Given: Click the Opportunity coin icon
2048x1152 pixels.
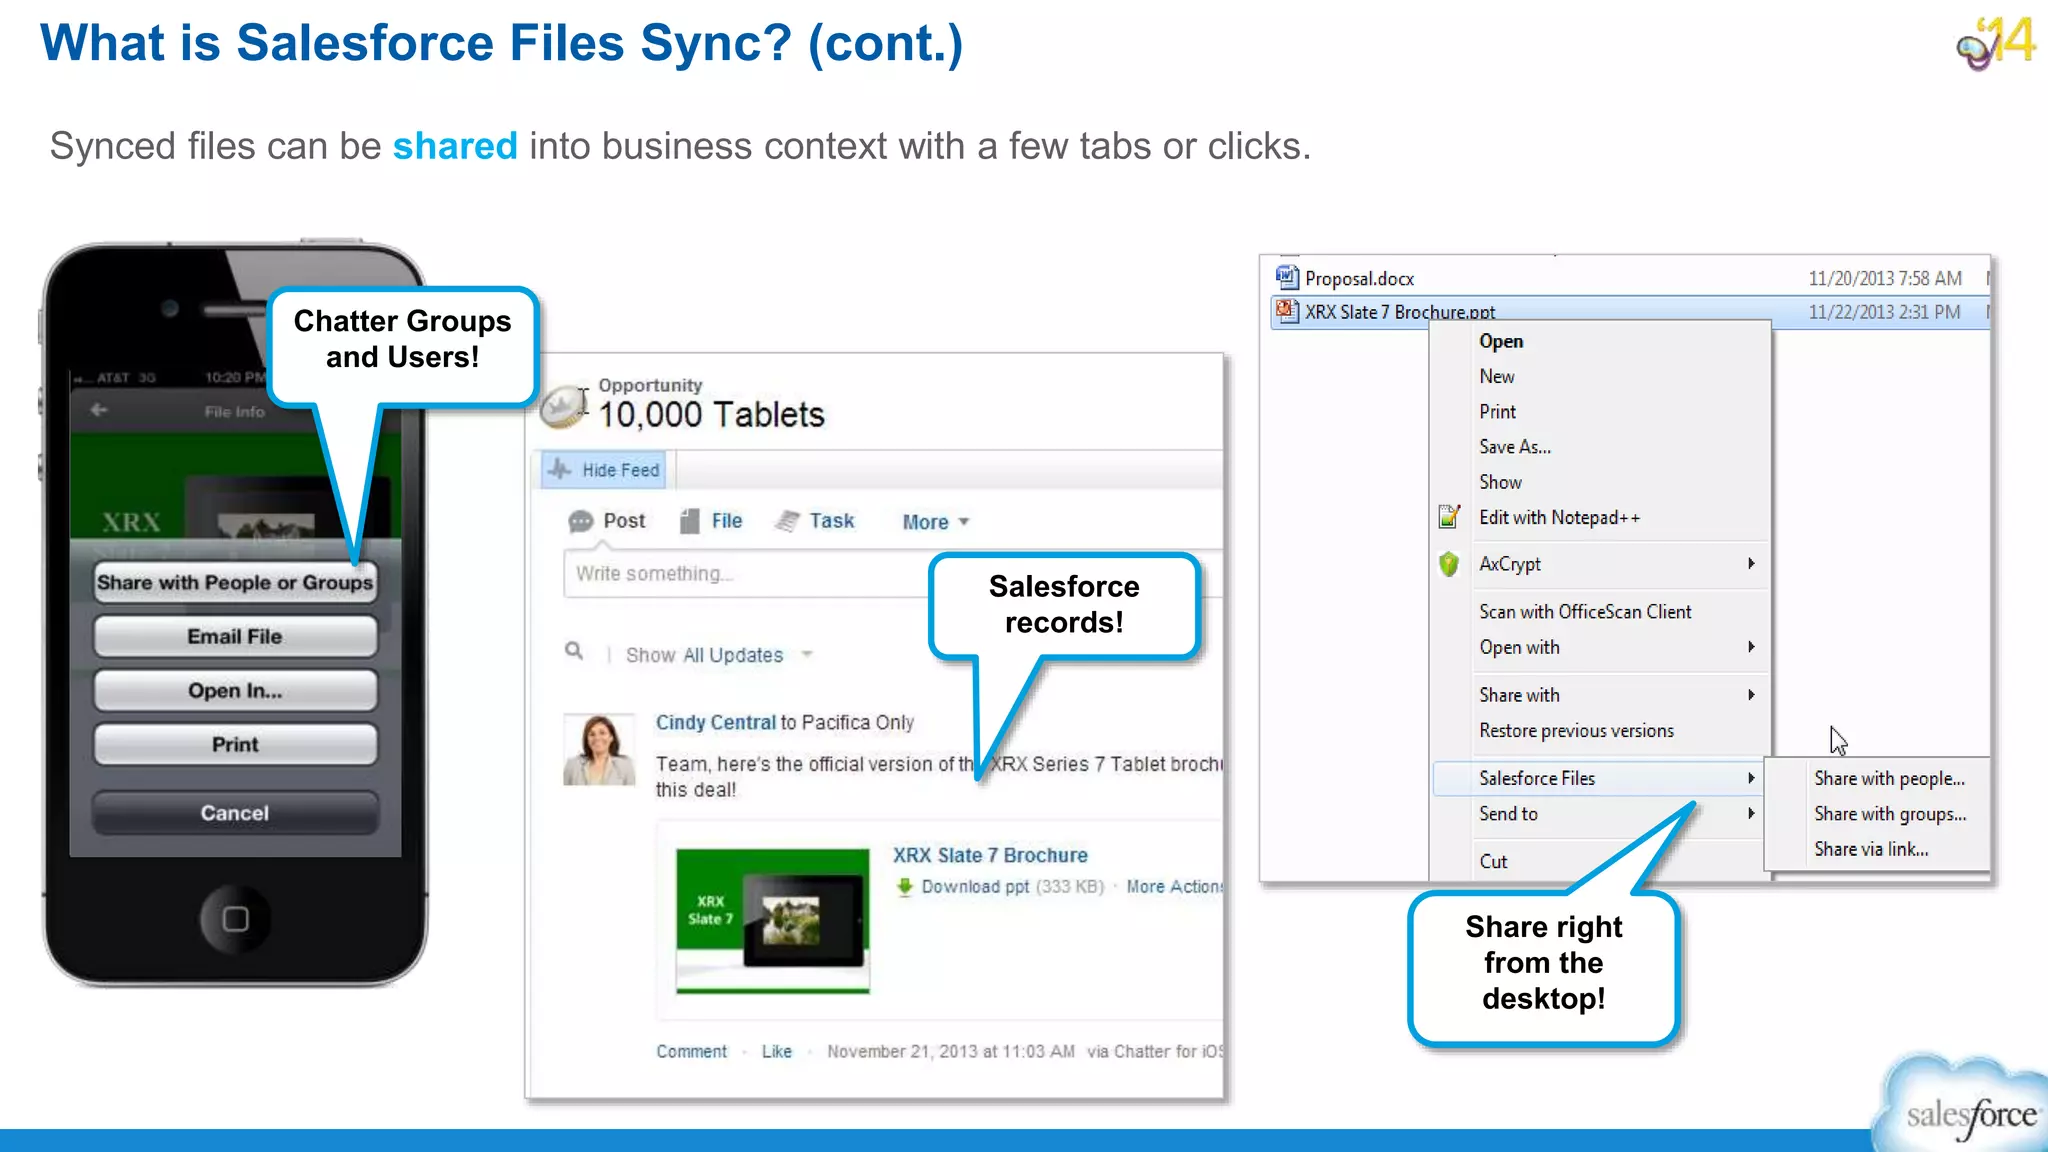Looking at the screenshot, I should tap(565, 407).
